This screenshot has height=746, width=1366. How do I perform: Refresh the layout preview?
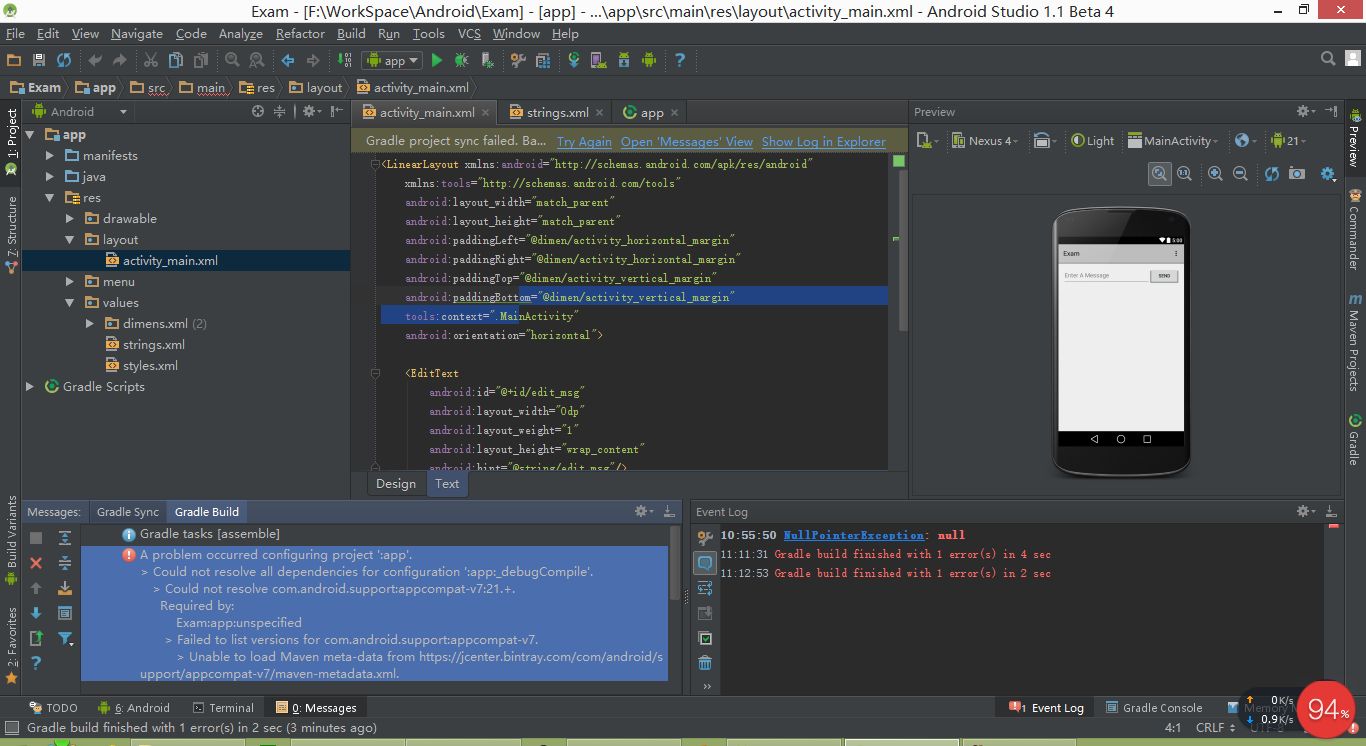tap(1270, 173)
